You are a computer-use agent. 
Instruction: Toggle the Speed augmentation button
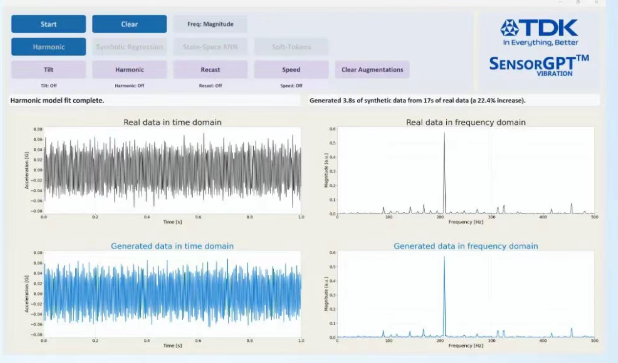tap(291, 70)
